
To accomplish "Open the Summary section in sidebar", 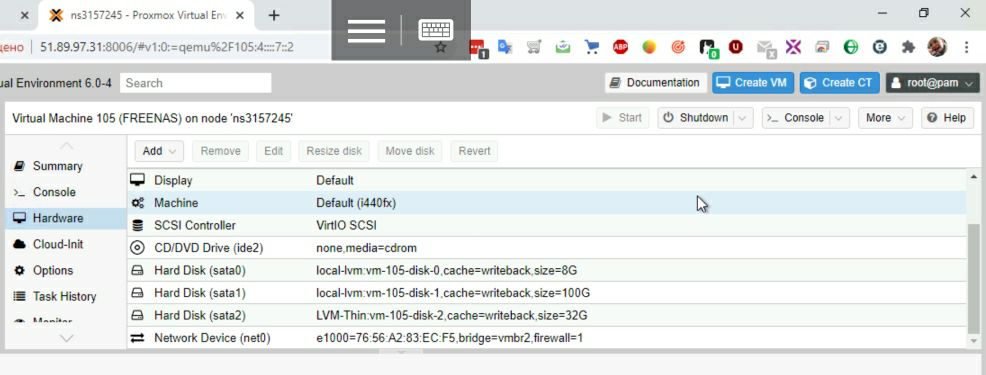I will click(x=57, y=166).
